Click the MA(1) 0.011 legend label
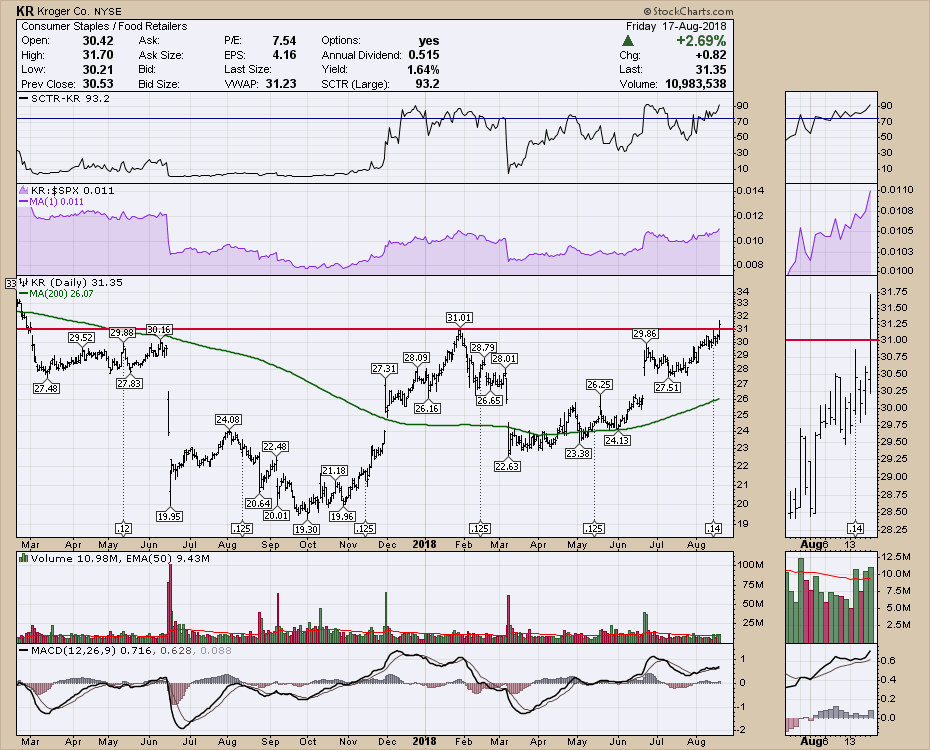The height and width of the screenshot is (750, 930). (x=57, y=202)
